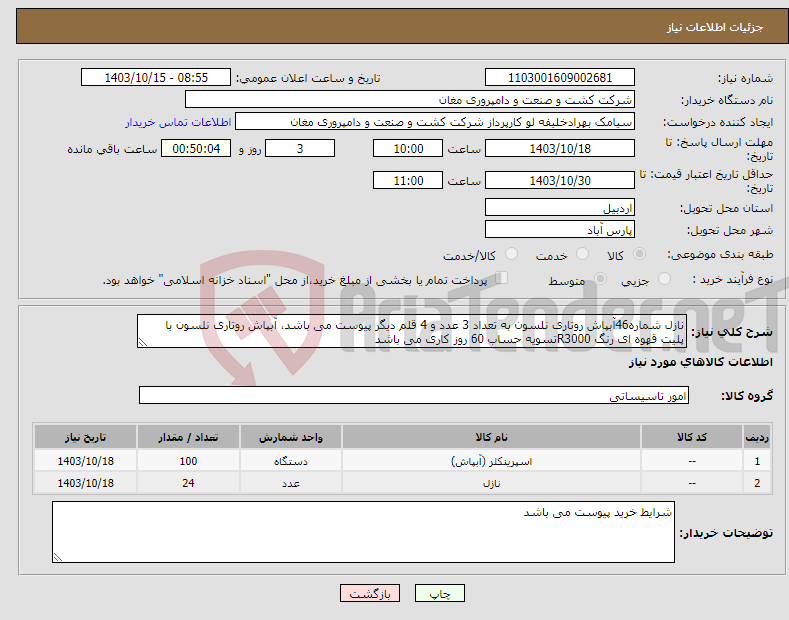Click the شرح کلی نیاز description textarea

(412, 331)
